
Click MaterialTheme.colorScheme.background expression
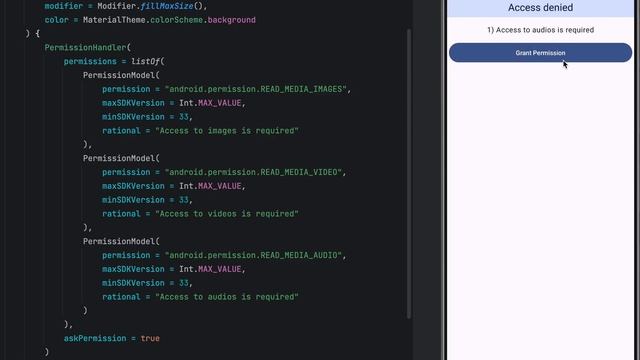[x=169, y=20]
